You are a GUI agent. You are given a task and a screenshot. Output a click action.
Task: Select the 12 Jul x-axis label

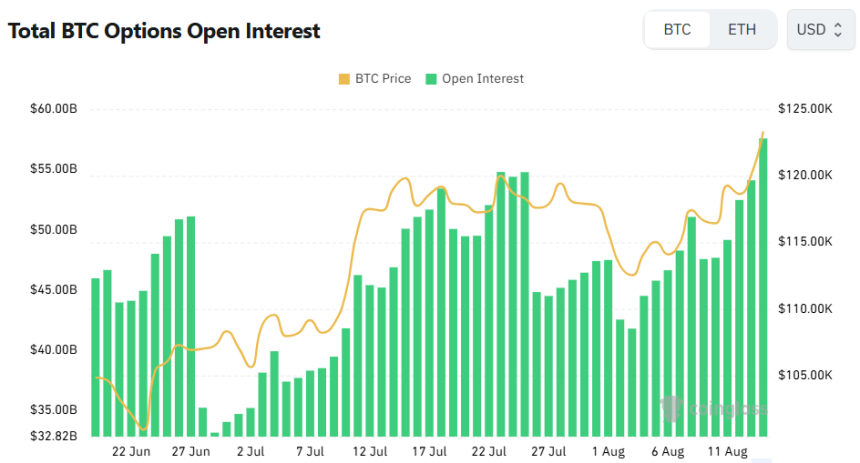(370, 451)
